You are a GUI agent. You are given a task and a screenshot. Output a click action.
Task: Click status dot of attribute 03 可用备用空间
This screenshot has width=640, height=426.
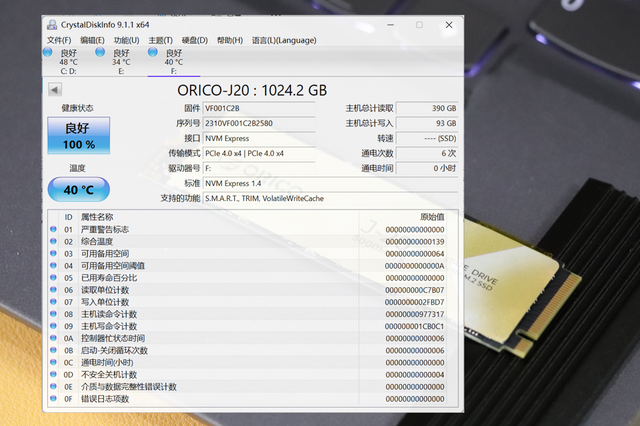[x=53, y=253]
